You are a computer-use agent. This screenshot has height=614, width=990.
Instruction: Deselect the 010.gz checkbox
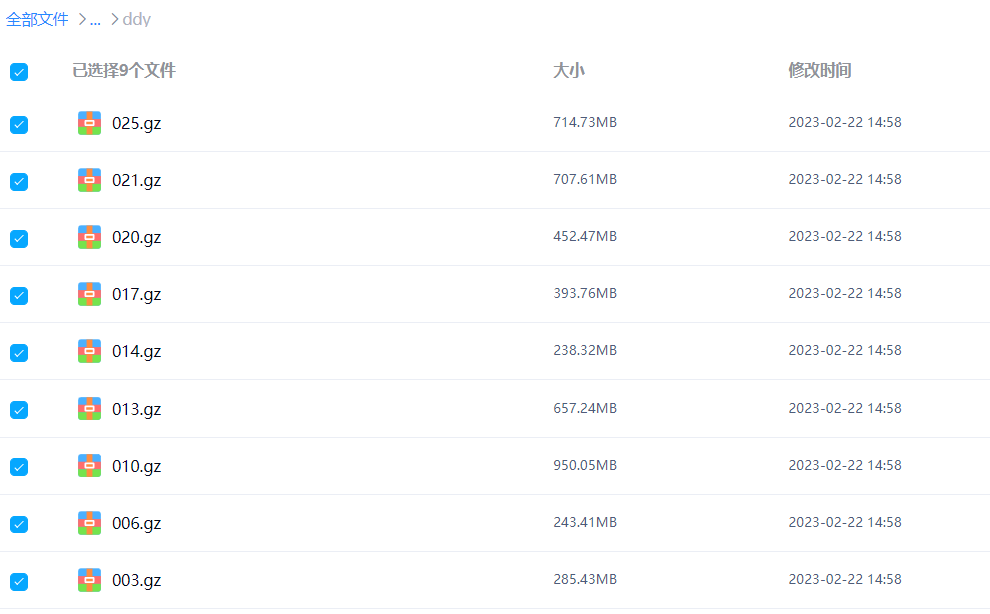[19, 467]
